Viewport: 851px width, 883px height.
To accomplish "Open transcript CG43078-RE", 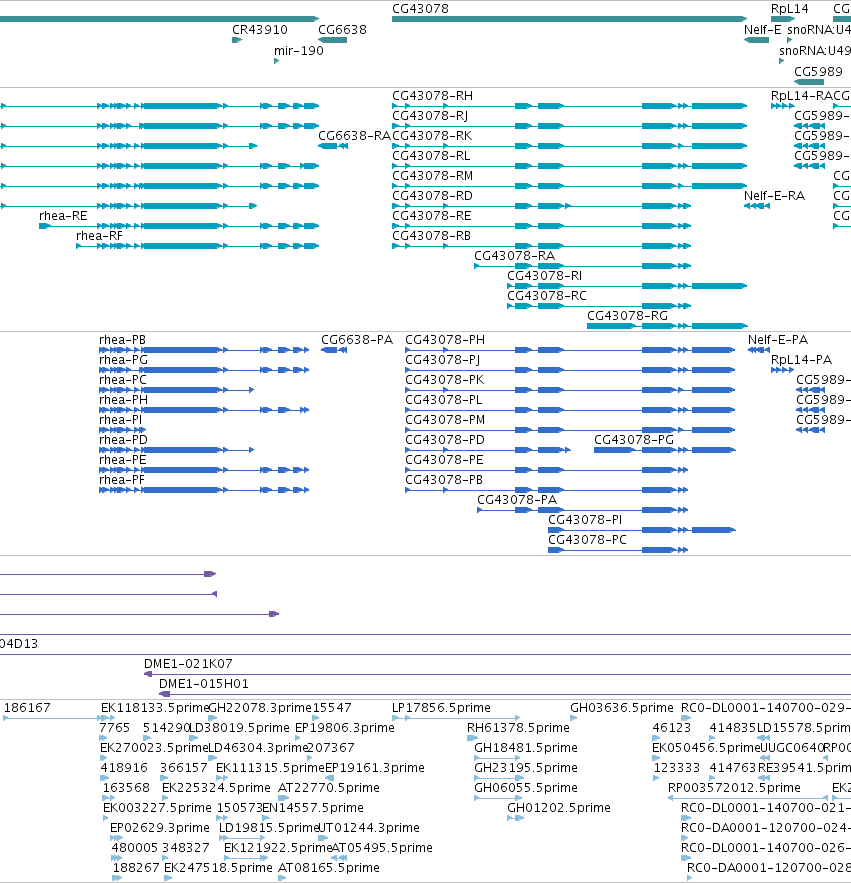I will [x=541, y=226].
